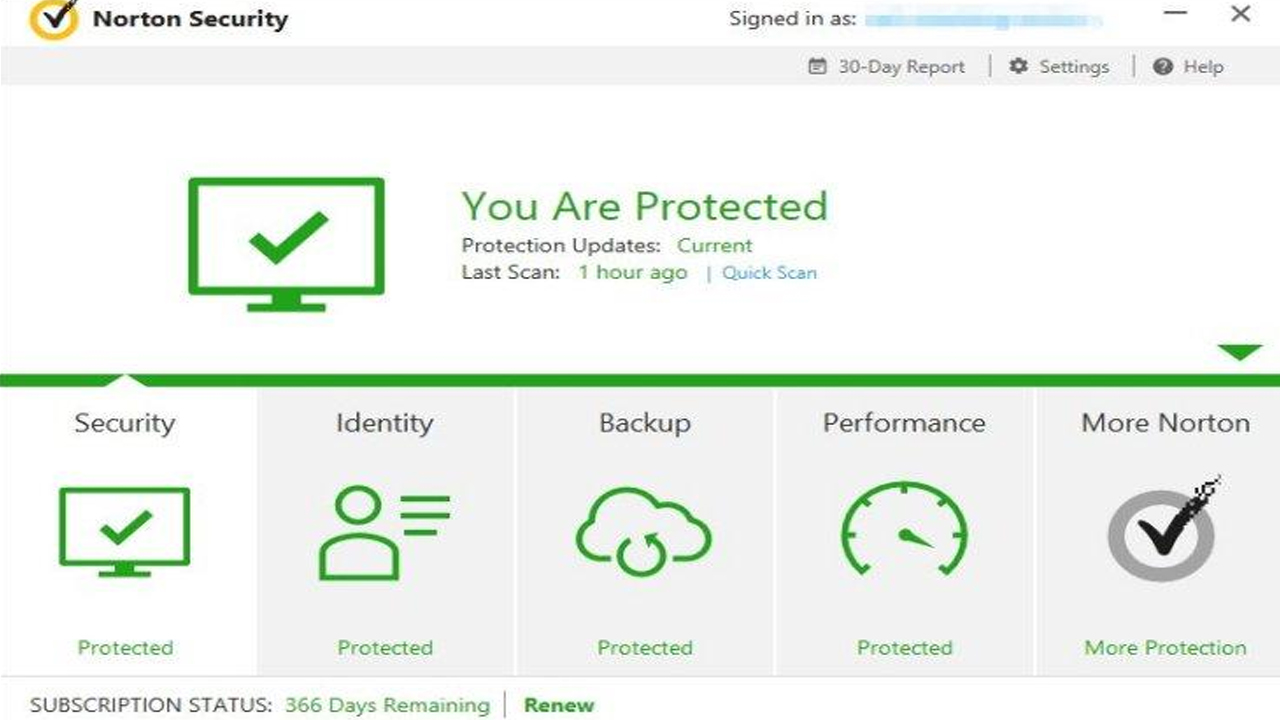Viewport: 1280px width, 720px height.
Task: Click the Performance speedometer icon
Action: tap(904, 531)
